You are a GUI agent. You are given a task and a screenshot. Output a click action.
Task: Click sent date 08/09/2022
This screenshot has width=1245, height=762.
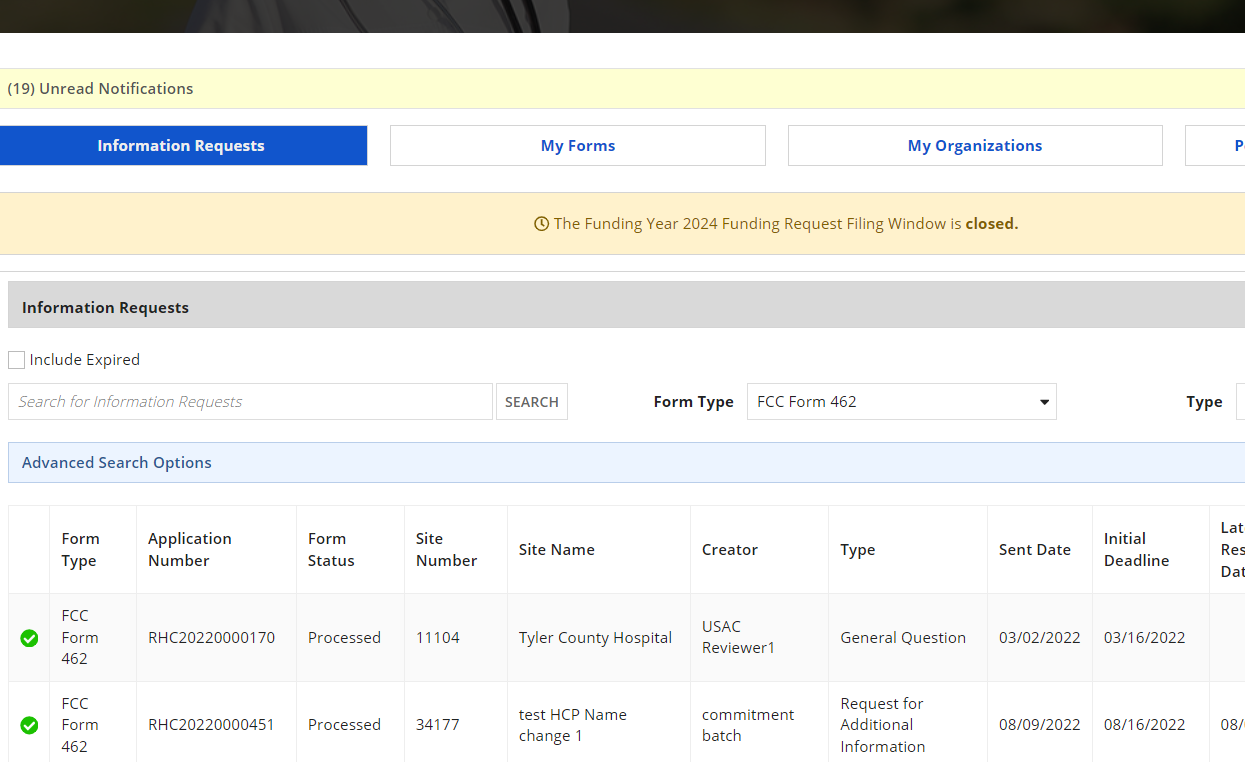point(1040,725)
